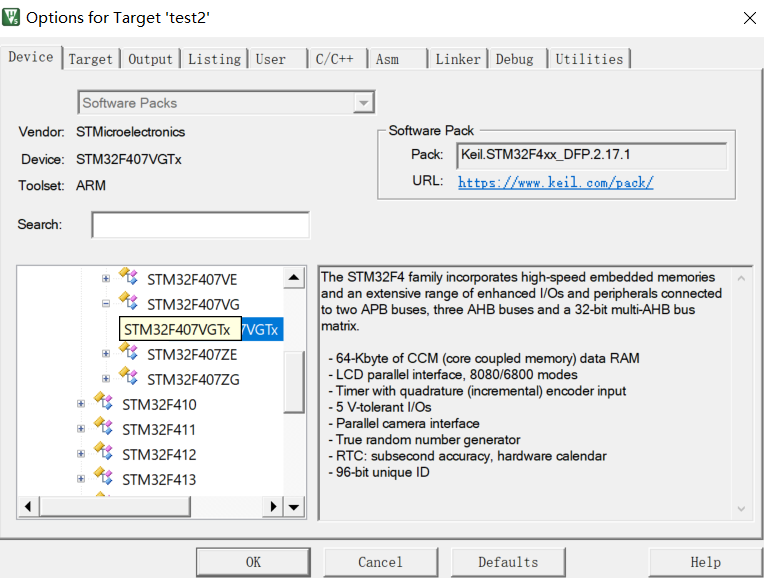Viewport: 764px width, 578px height.
Task: Switch to the Target tab
Action: click(x=91, y=59)
